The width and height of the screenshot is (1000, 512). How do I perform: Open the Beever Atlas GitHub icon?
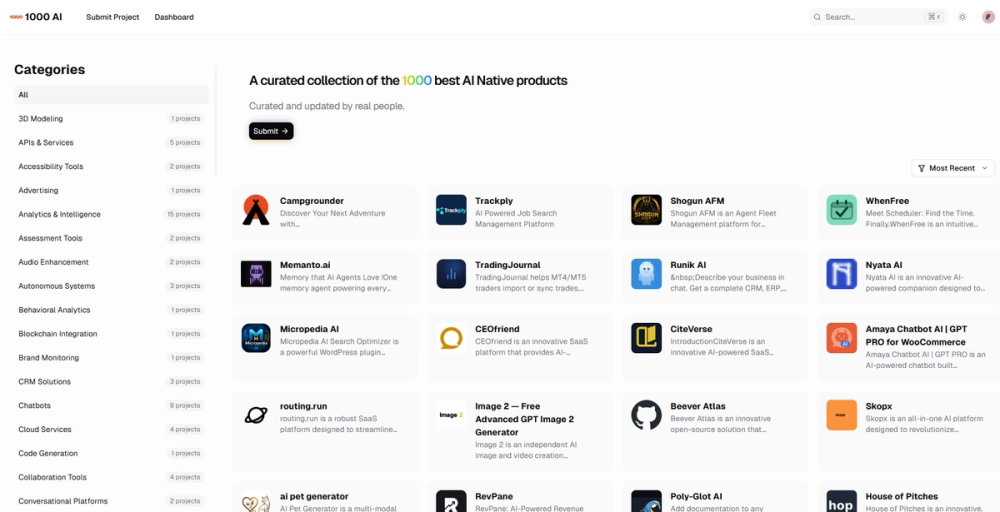click(646, 415)
